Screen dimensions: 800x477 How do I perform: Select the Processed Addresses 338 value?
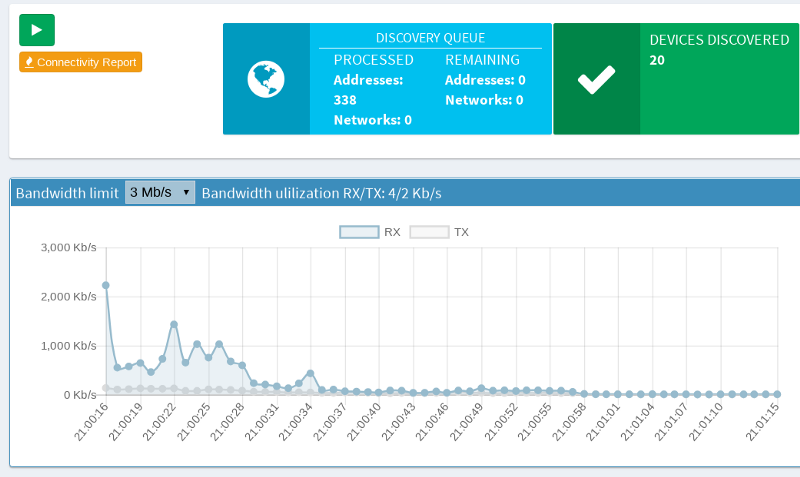pos(346,100)
